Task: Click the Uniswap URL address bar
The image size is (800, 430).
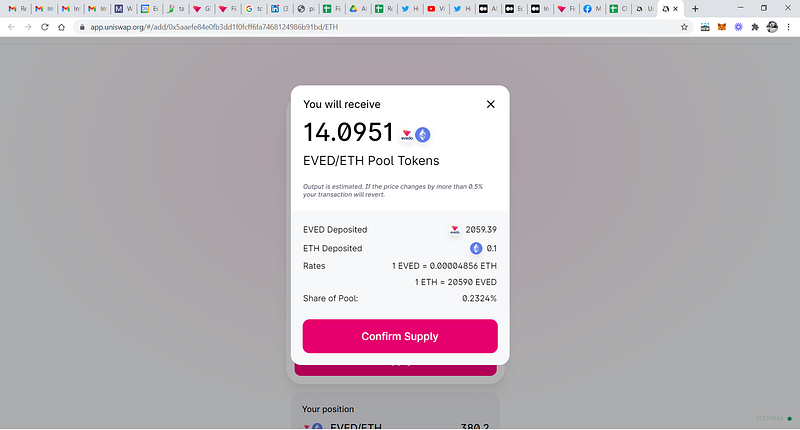Action: pos(300,27)
